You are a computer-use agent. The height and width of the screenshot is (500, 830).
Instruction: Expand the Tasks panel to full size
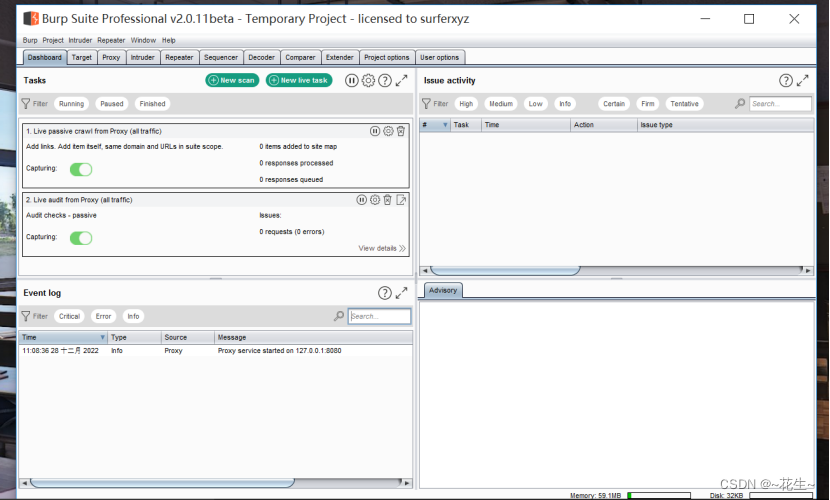(402, 80)
